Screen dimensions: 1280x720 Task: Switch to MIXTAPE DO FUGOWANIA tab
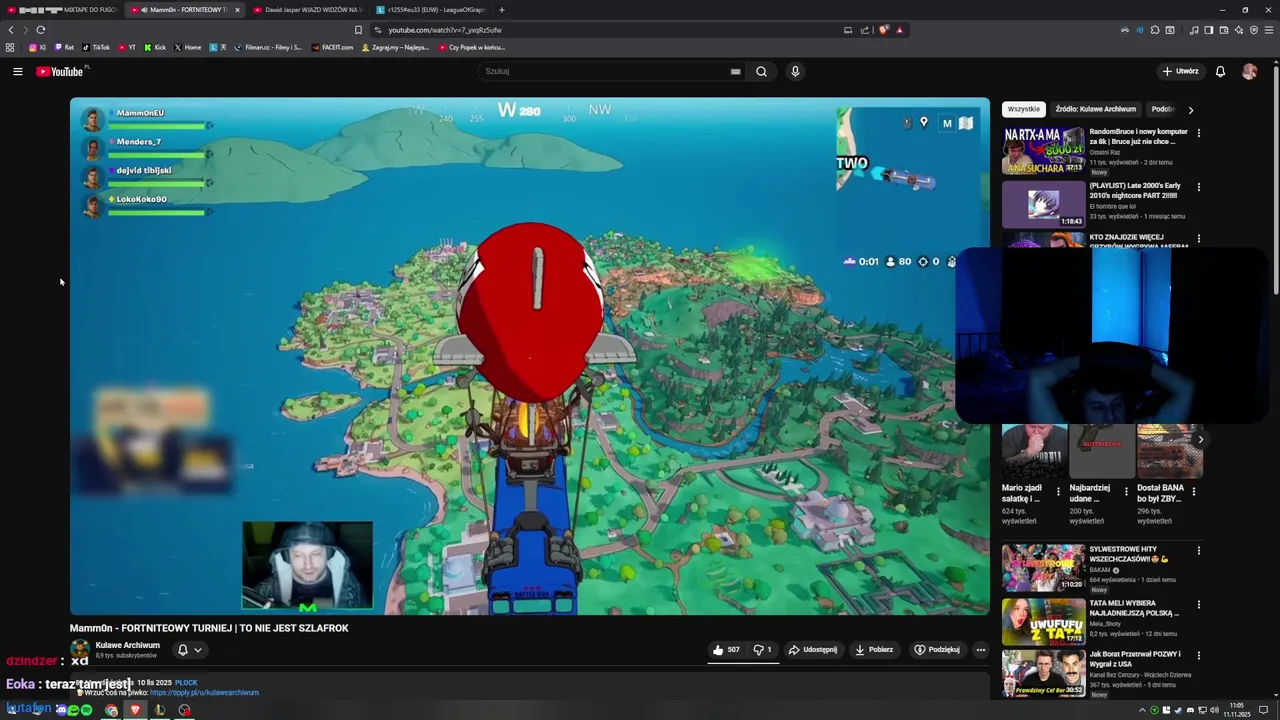click(62, 10)
